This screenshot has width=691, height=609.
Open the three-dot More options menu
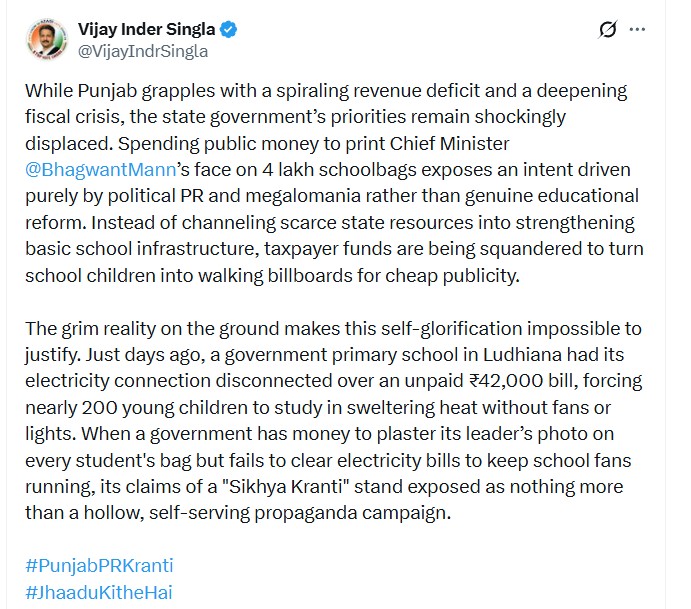(x=637, y=30)
